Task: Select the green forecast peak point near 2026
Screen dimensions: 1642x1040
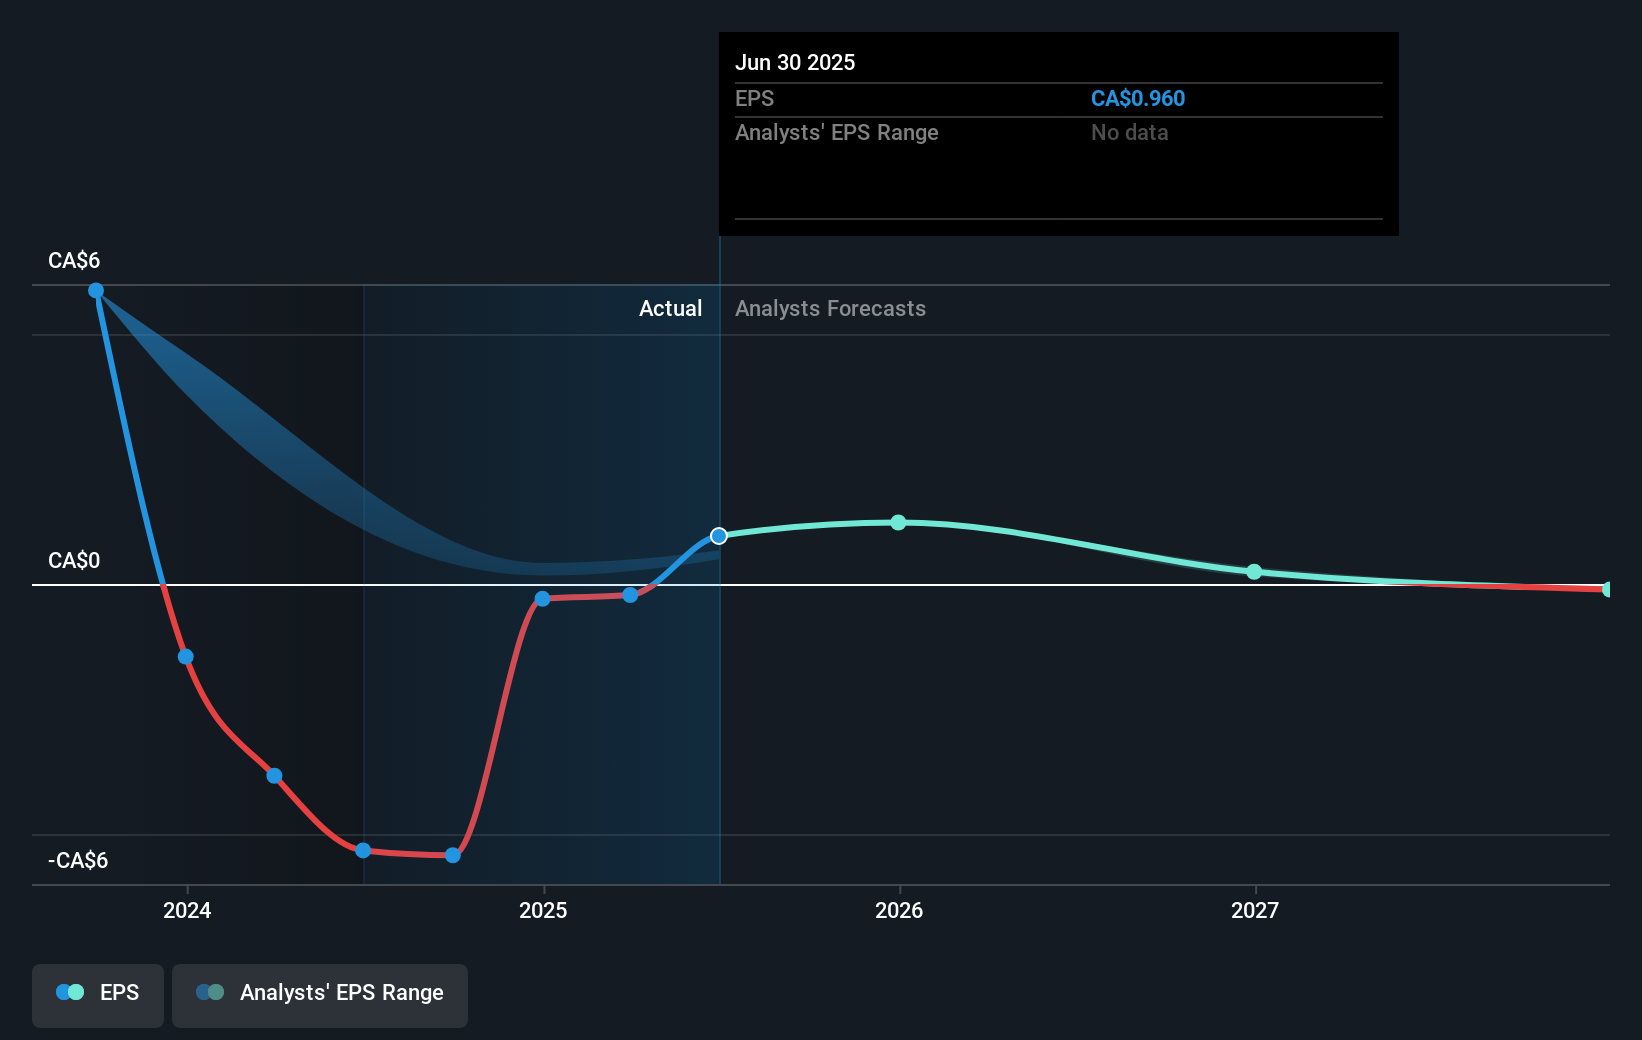Action: click(x=897, y=521)
